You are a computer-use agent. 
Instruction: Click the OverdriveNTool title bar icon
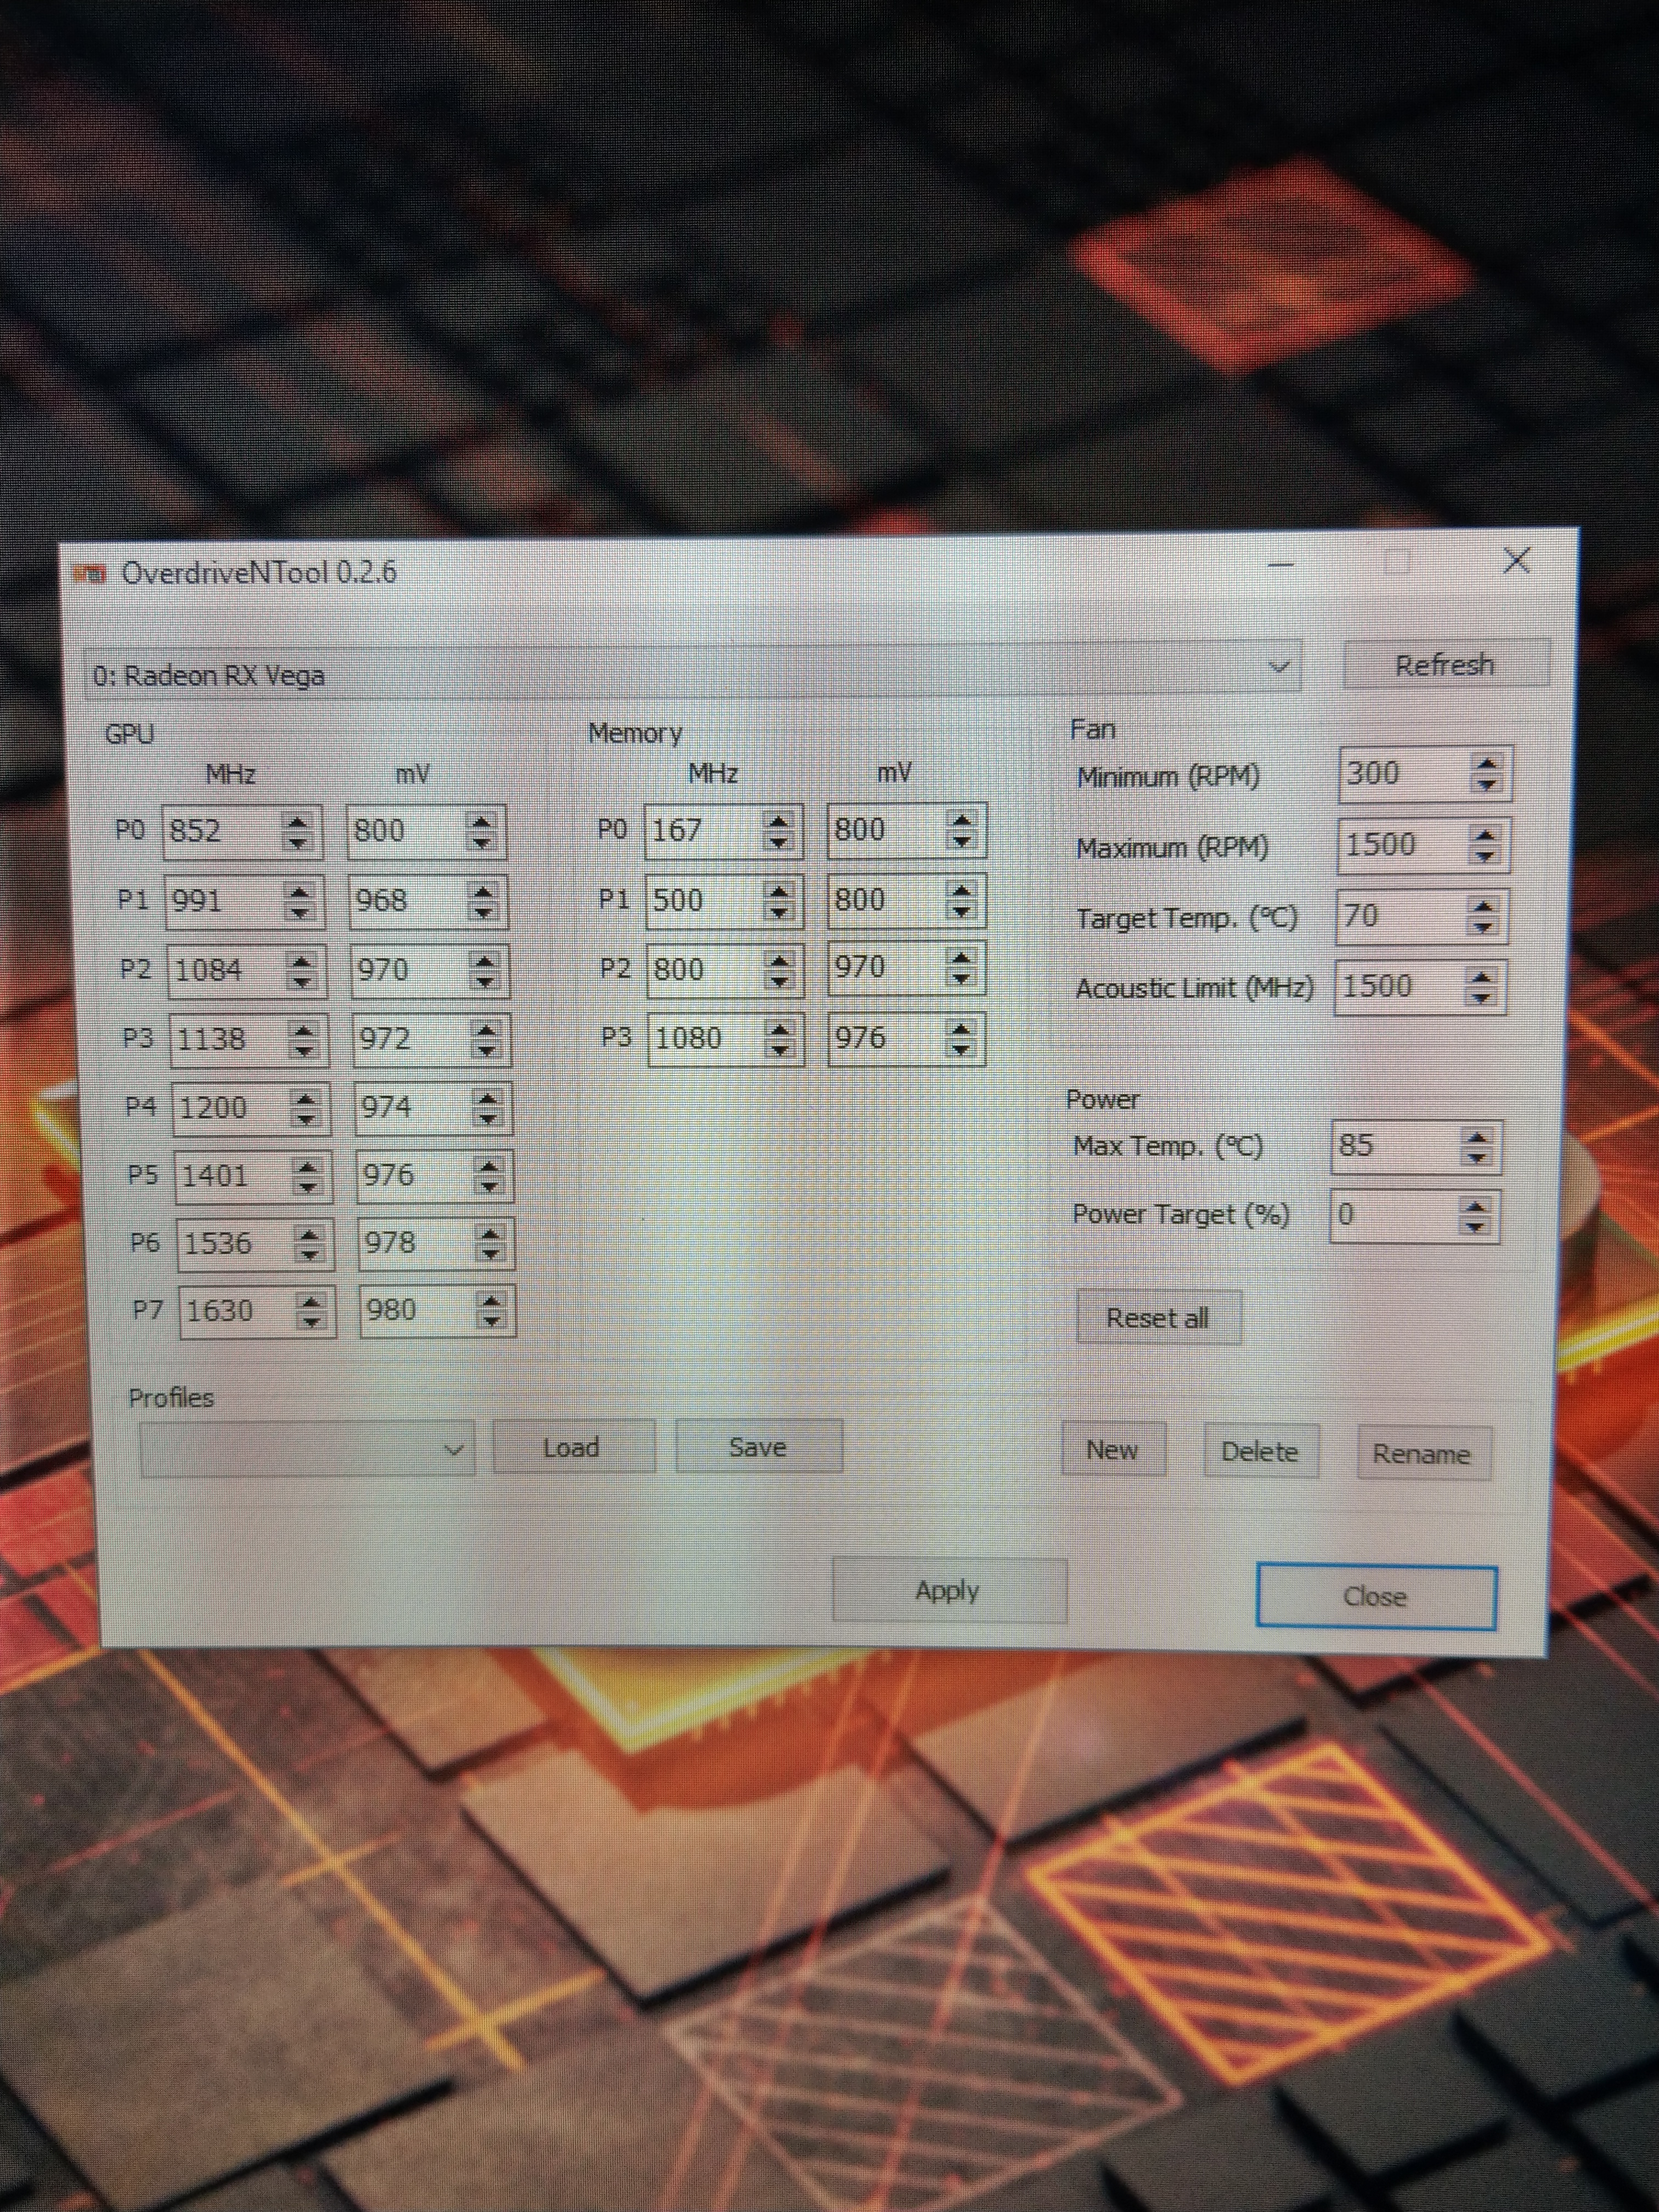coord(90,574)
